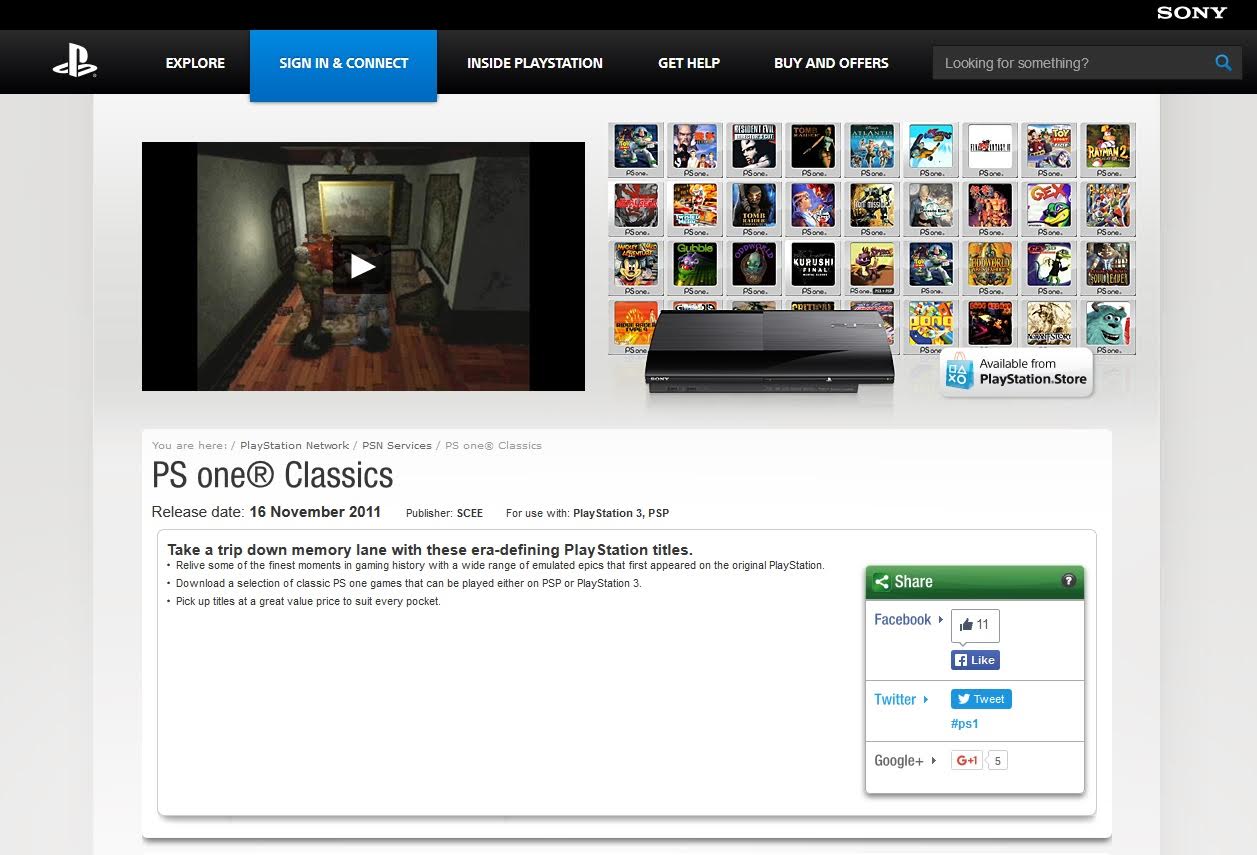Select the Metal Gear Solid game icon
This screenshot has height=855, width=1257.
pos(636,208)
